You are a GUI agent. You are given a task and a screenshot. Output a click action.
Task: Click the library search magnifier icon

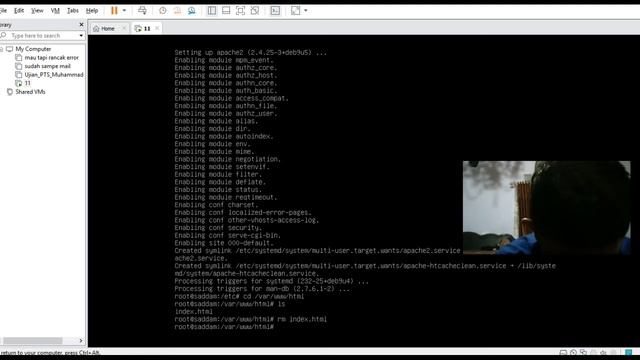pyautogui.click(x=4, y=36)
